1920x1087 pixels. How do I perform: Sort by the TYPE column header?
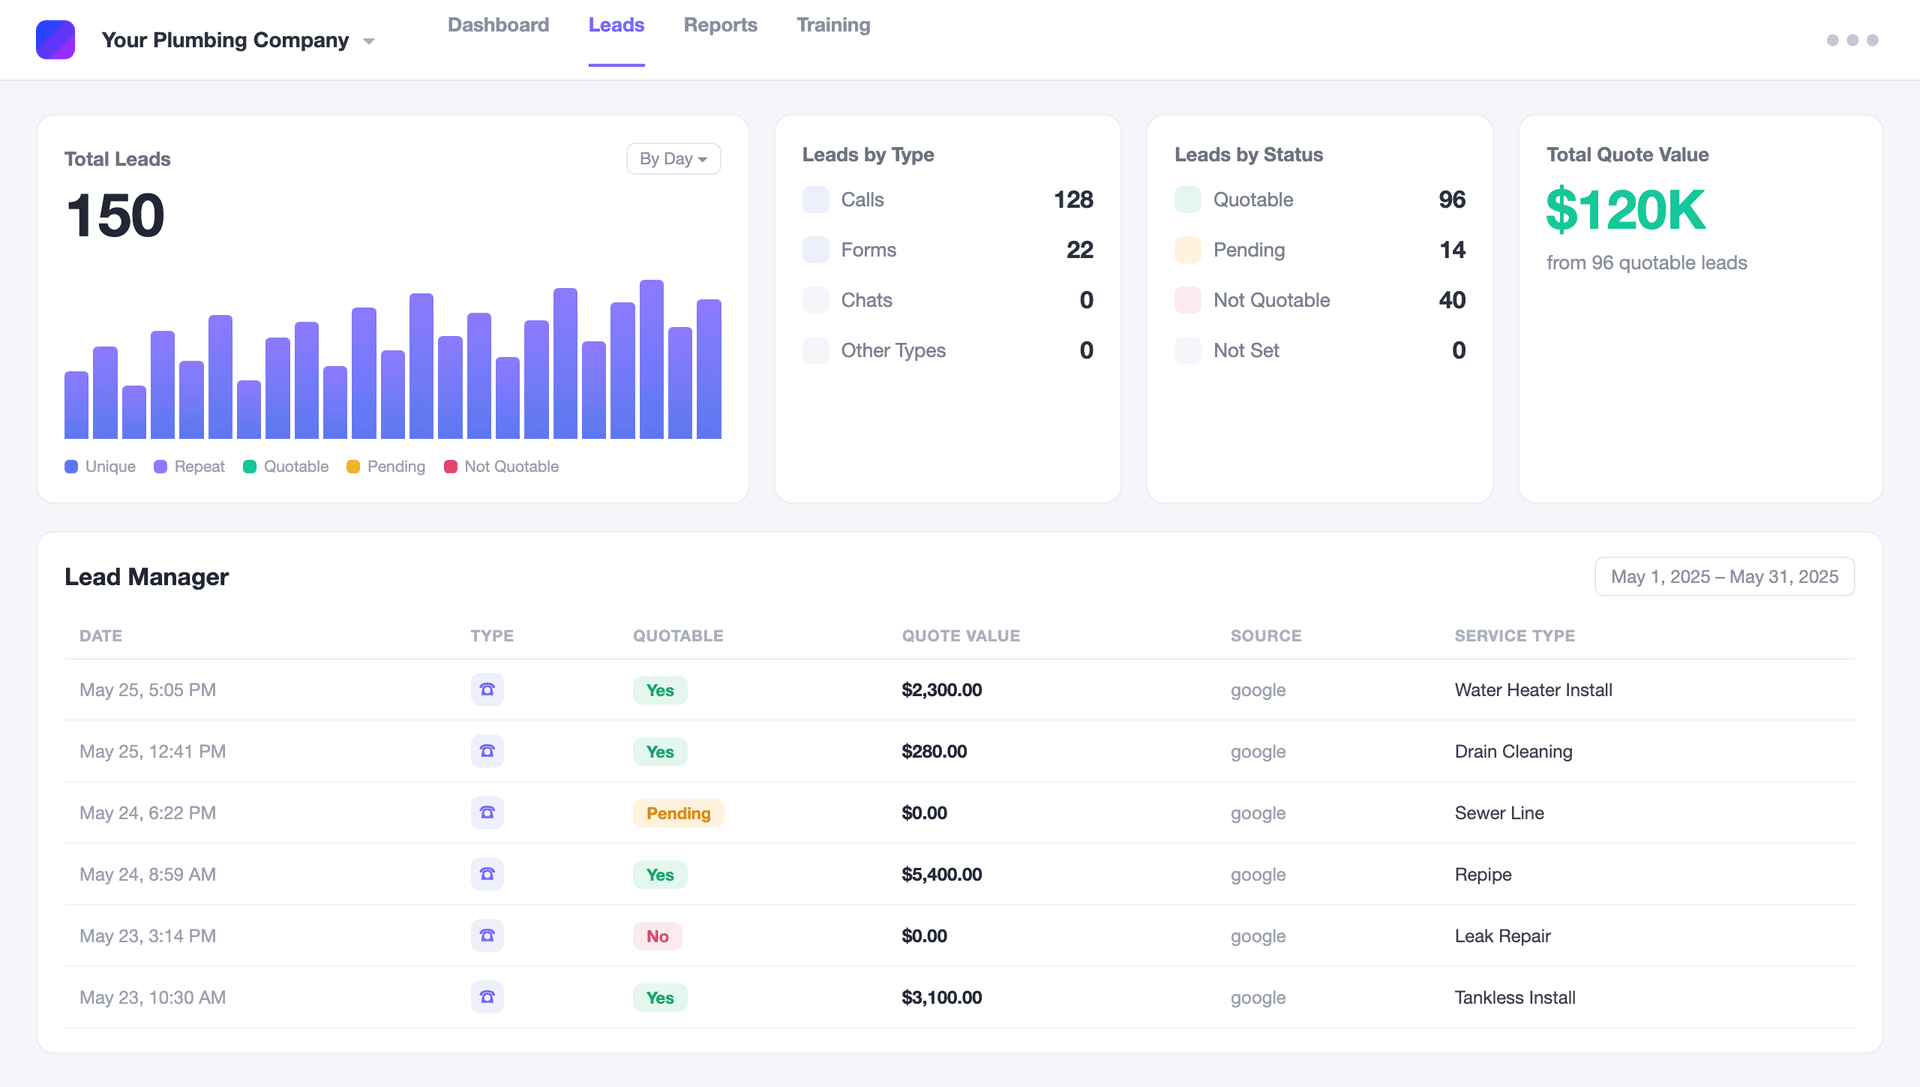coord(492,635)
